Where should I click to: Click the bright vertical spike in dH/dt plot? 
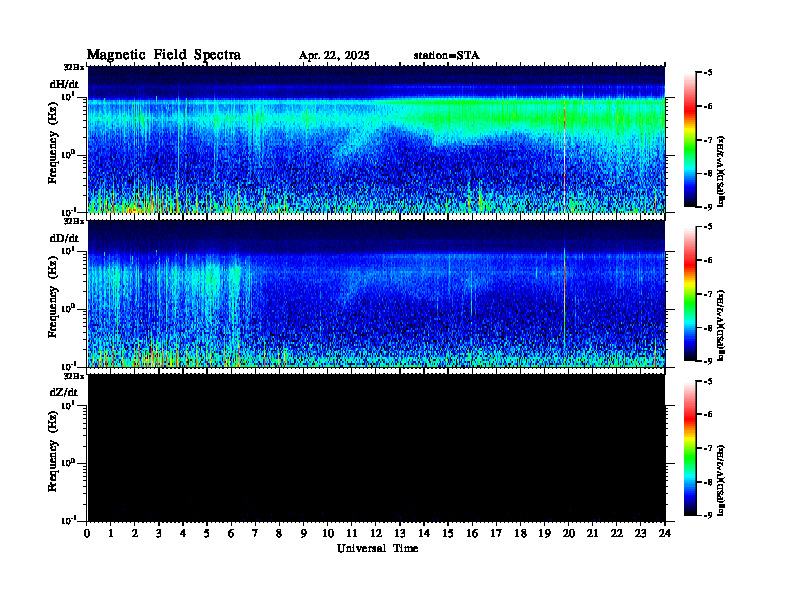565,157
